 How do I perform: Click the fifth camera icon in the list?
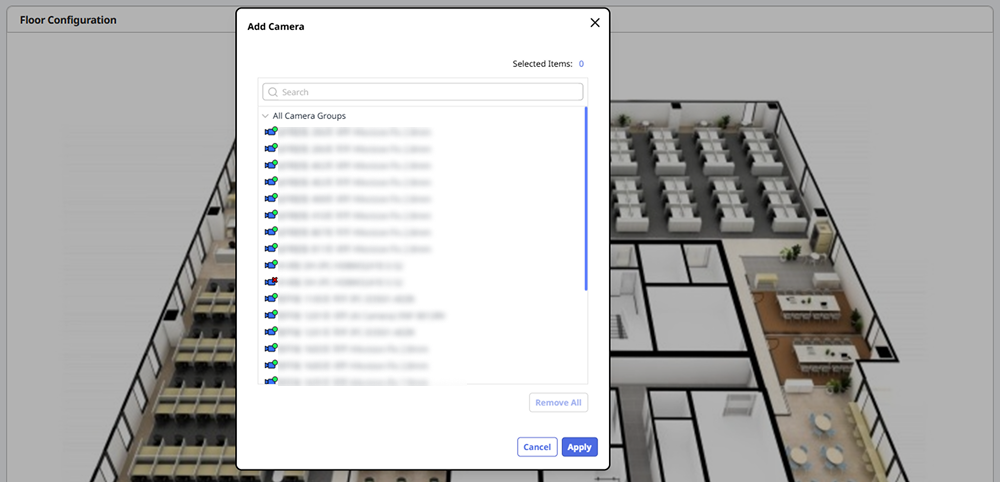pos(270,198)
